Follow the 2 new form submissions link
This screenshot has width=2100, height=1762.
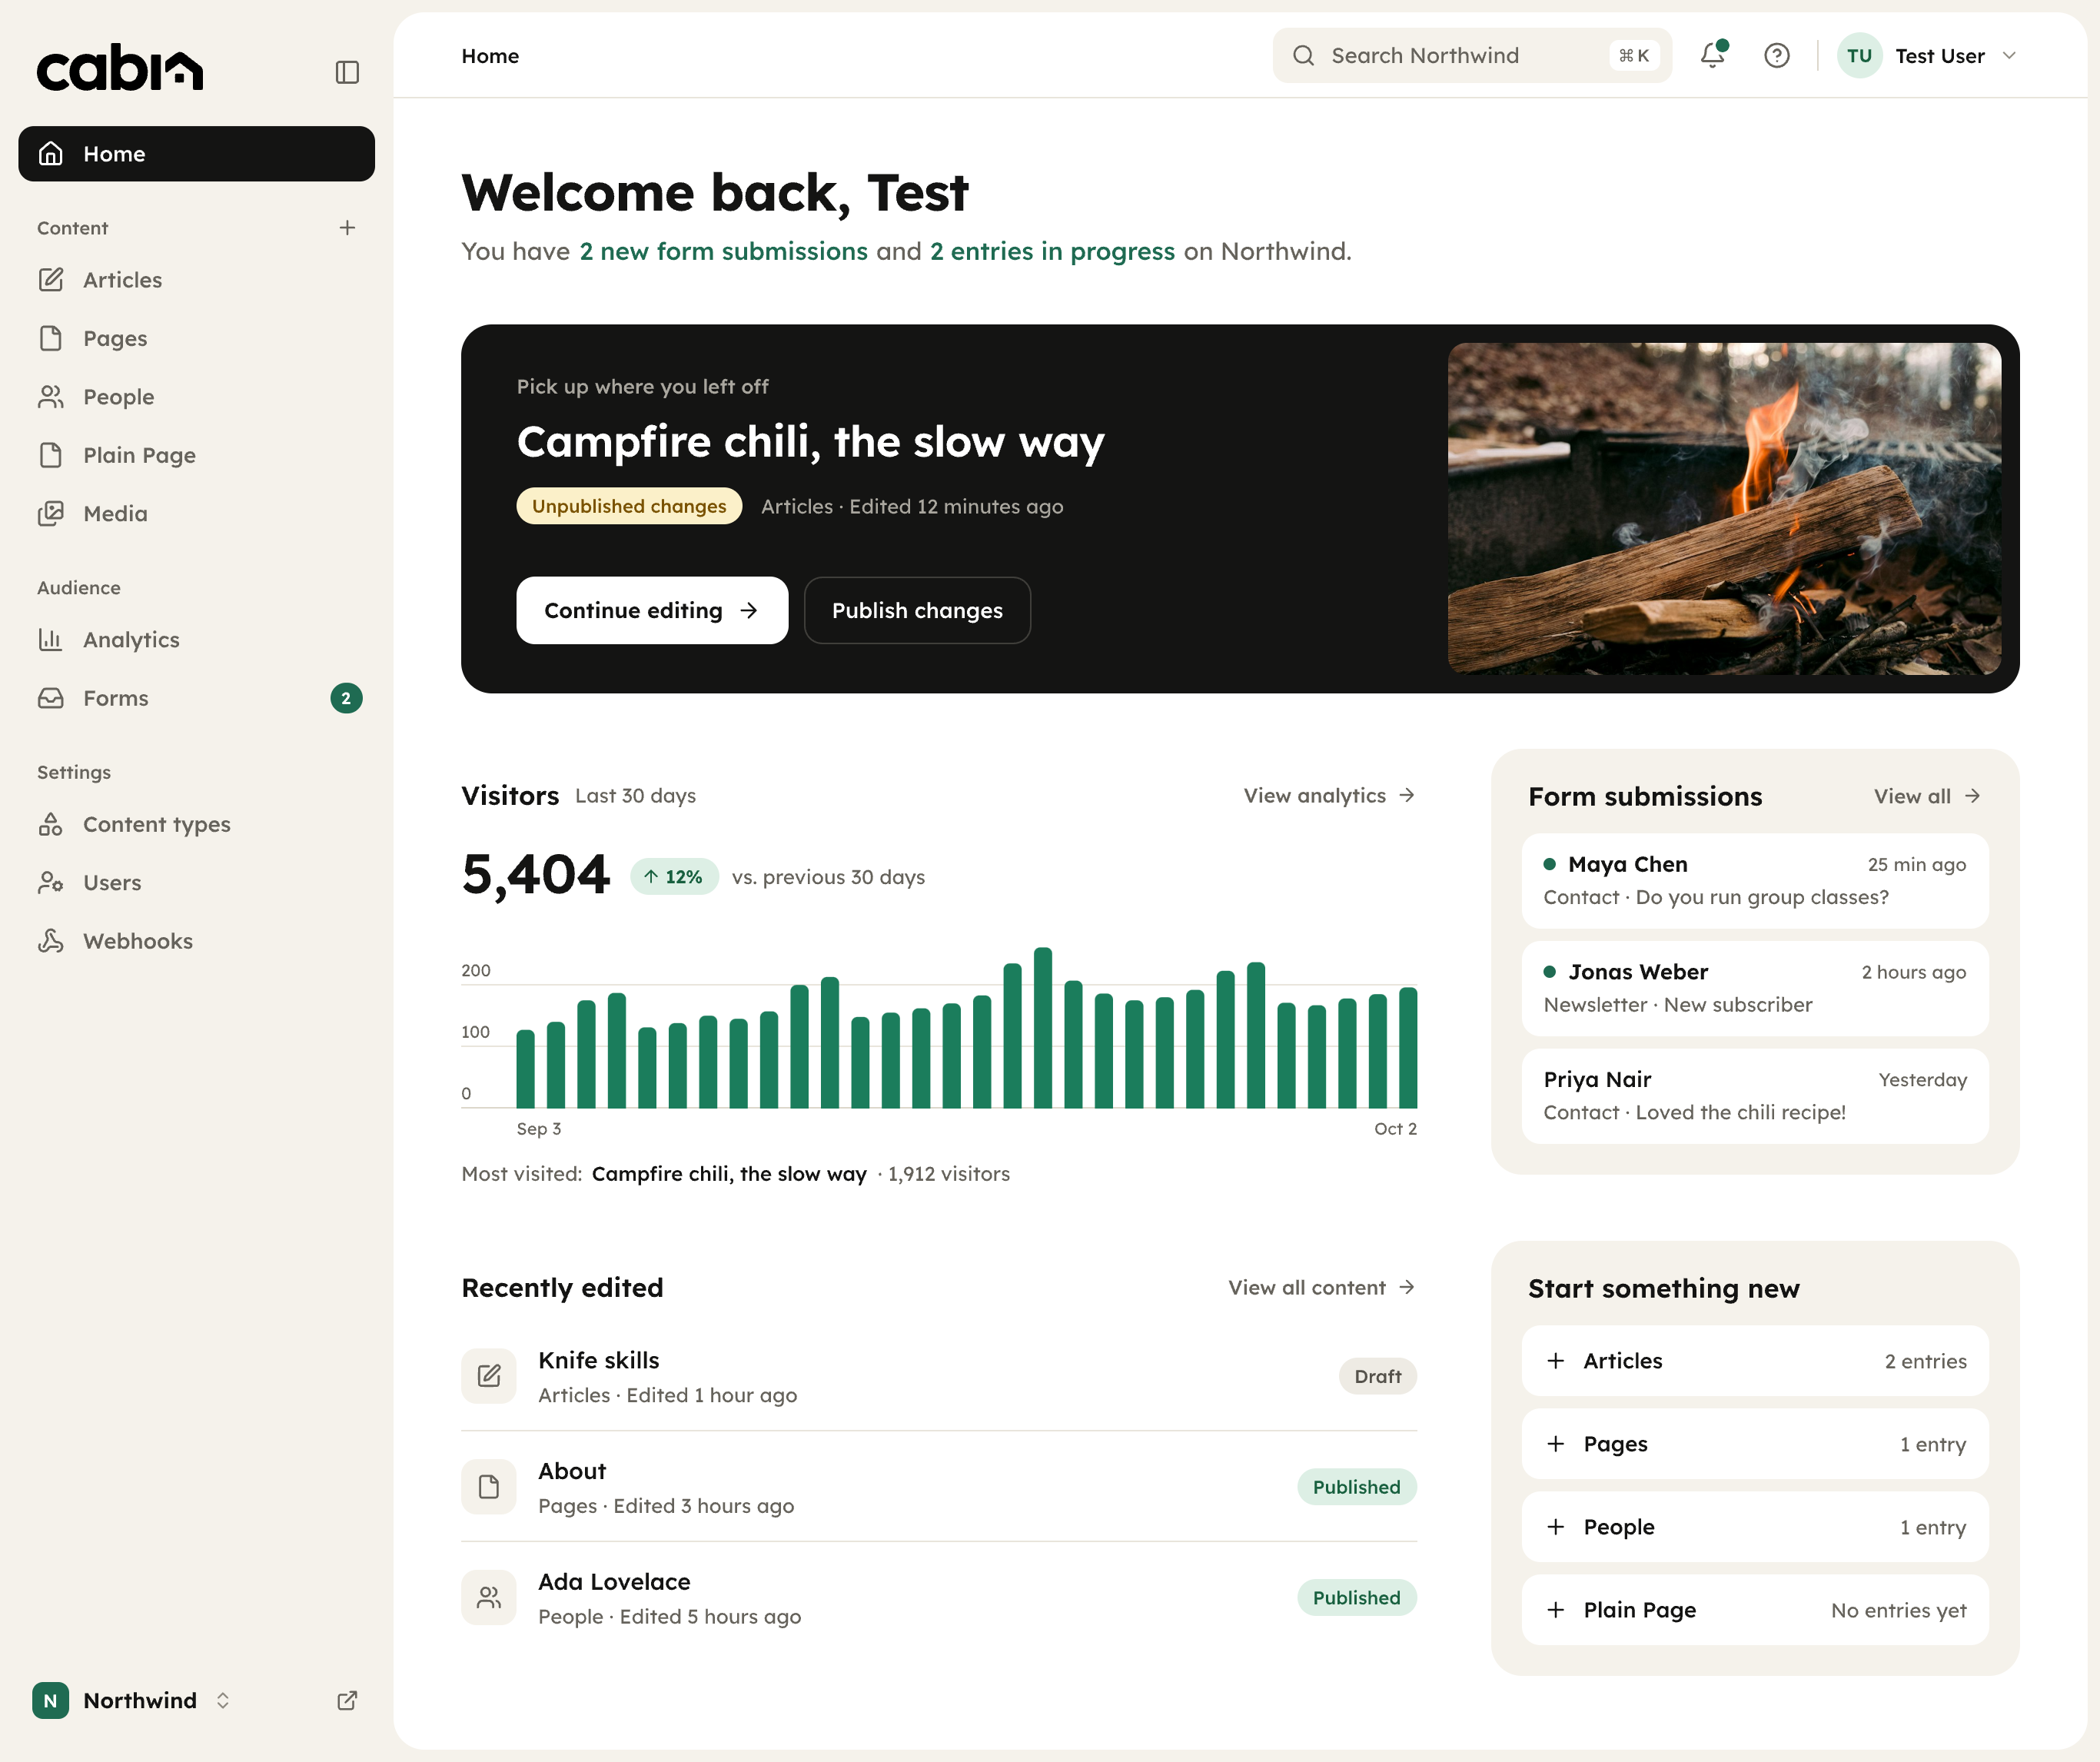pyautogui.click(x=723, y=251)
